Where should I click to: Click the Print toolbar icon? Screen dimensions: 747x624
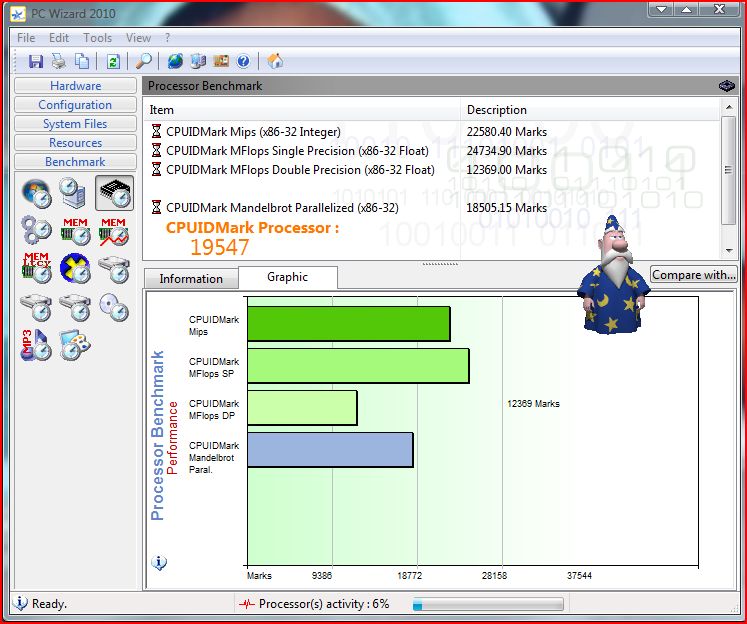(59, 61)
